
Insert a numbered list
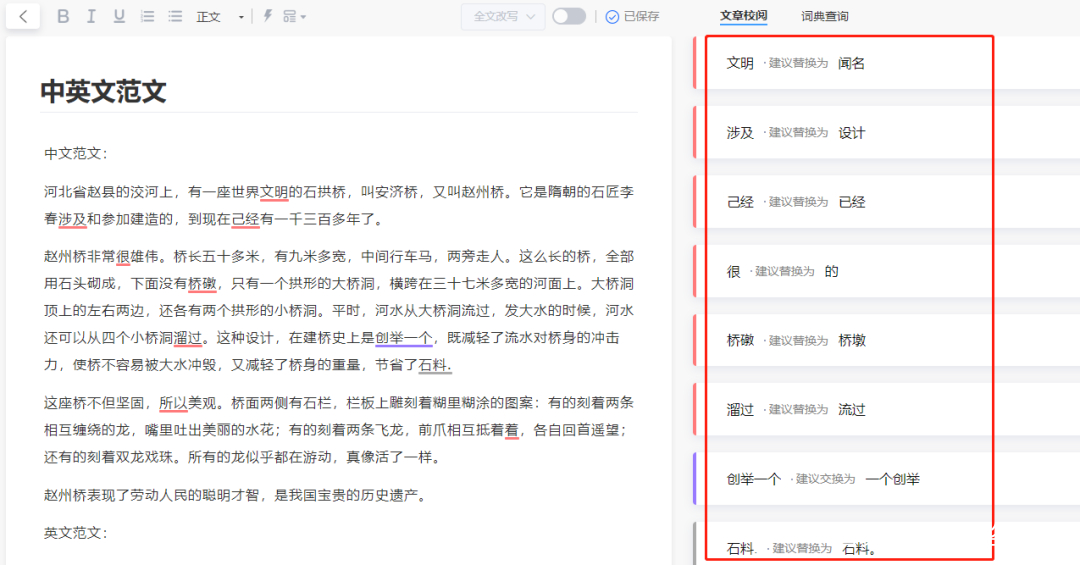pos(147,17)
